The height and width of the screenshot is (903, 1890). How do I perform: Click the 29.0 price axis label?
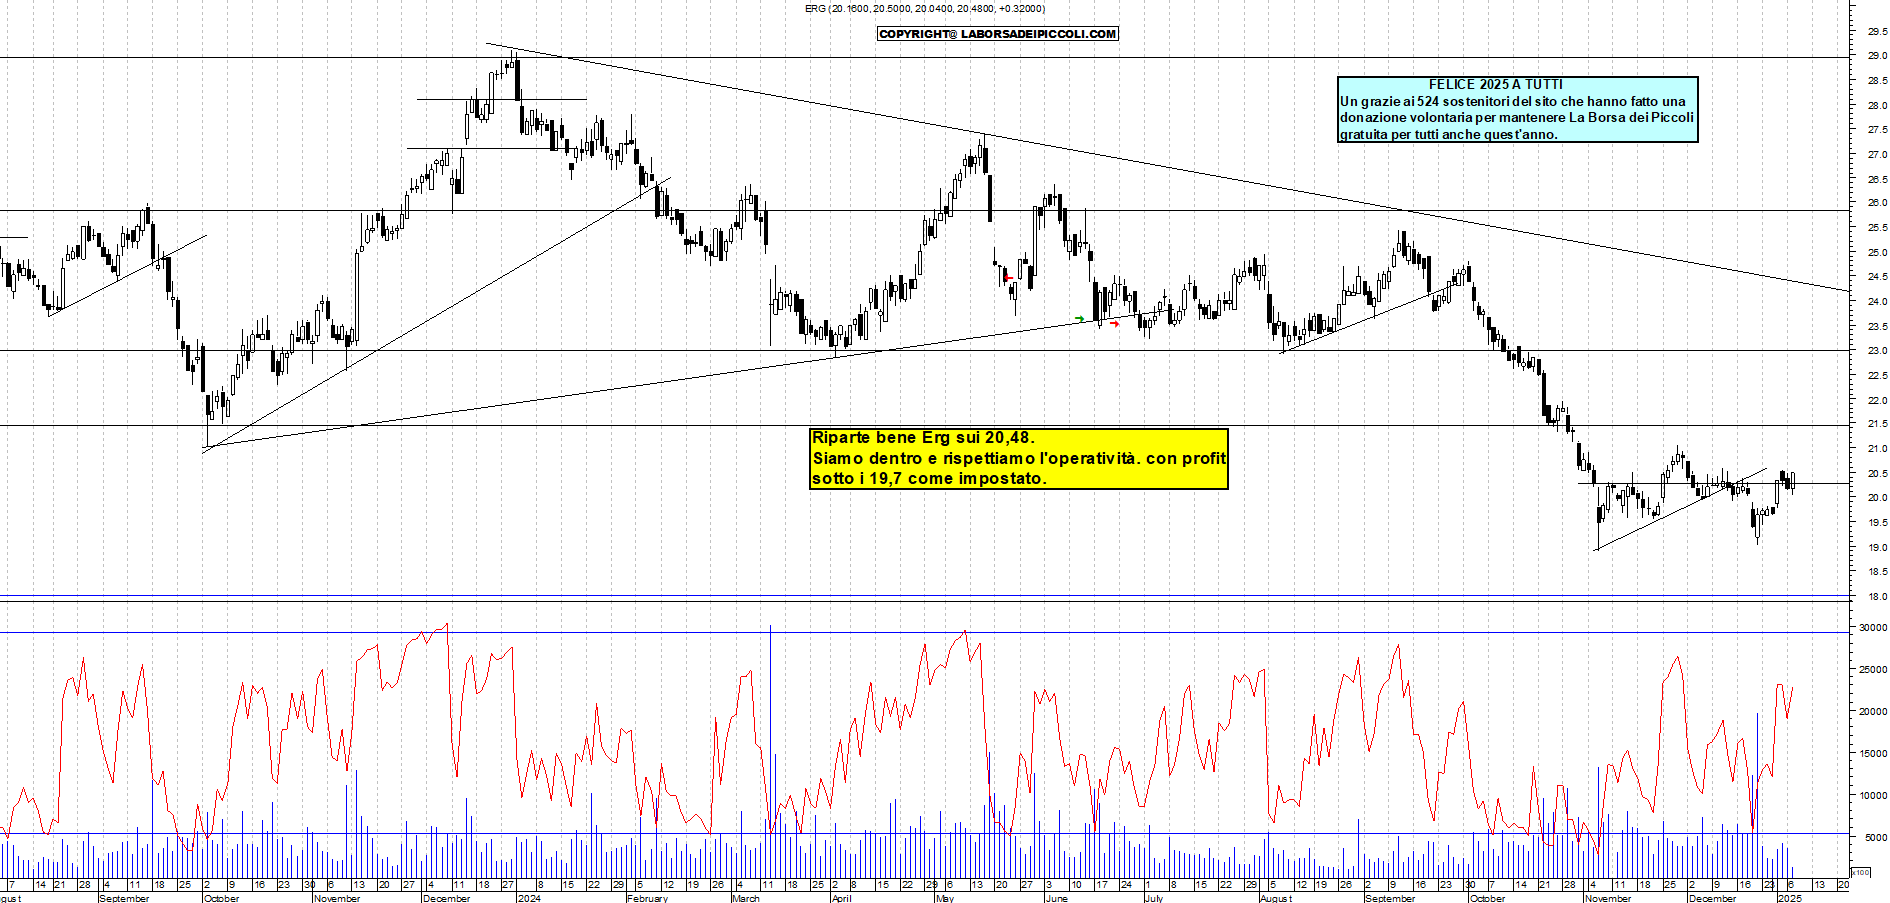pyautogui.click(x=1876, y=56)
